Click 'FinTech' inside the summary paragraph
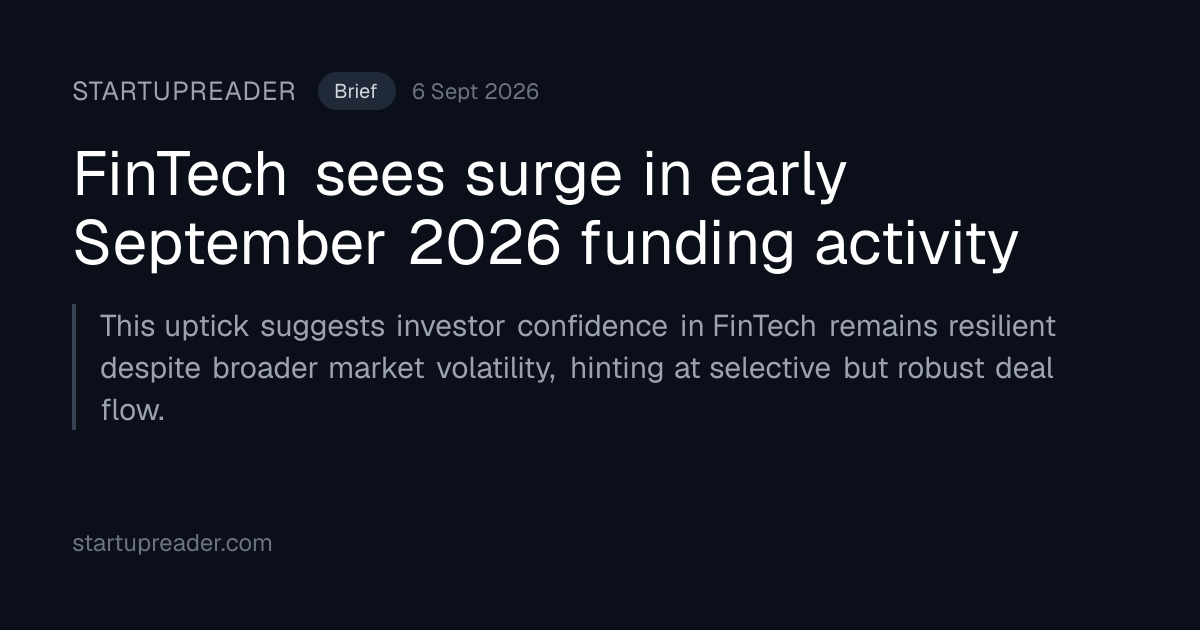 point(764,326)
